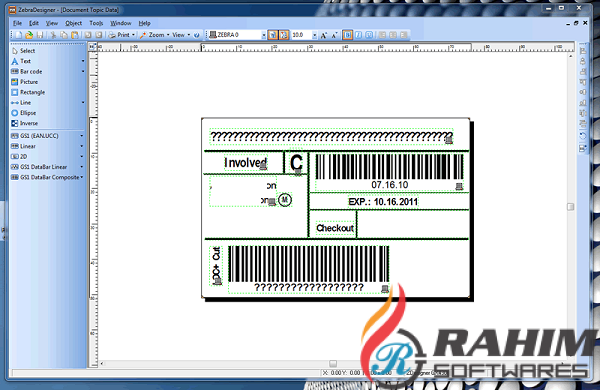Image resolution: width=600 pixels, height=390 pixels.
Task: Open help via blue question icon
Action: [x=197, y=35]
